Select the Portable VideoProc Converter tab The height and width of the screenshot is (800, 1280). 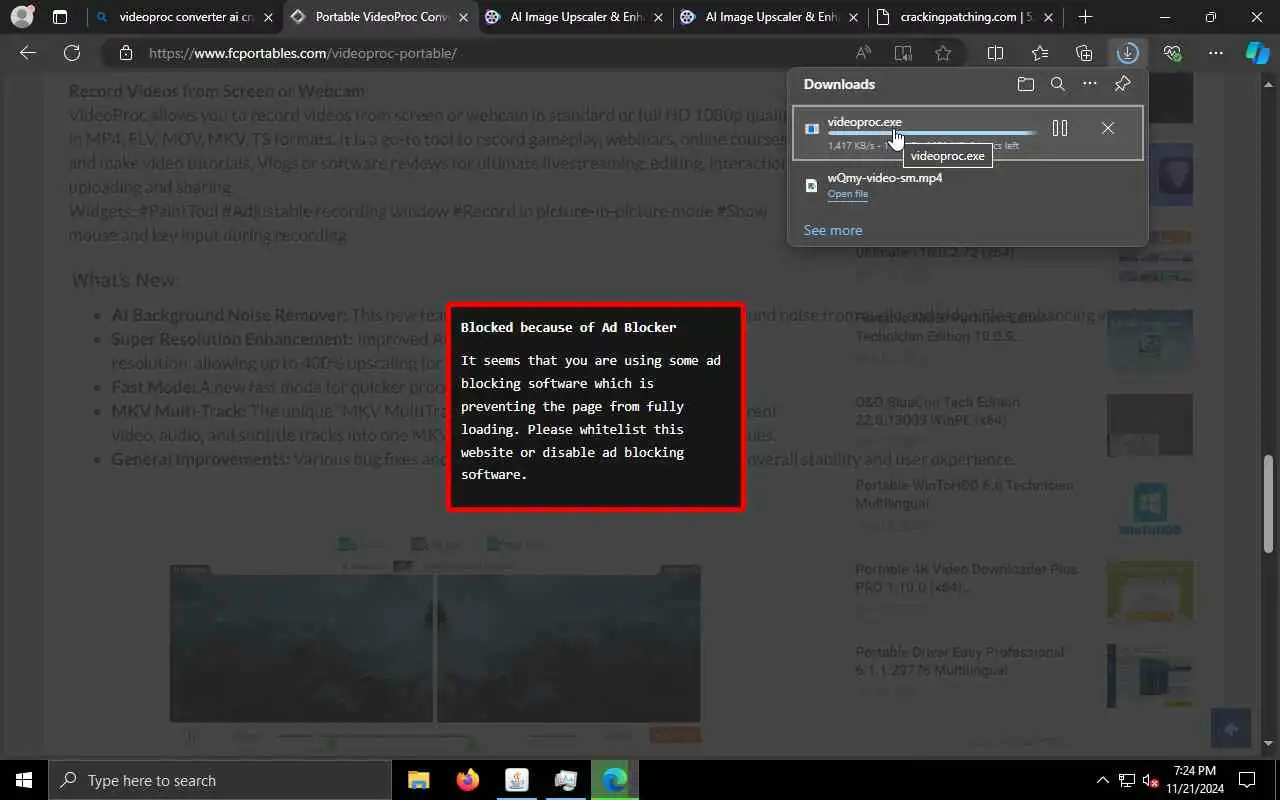[380, 17]
